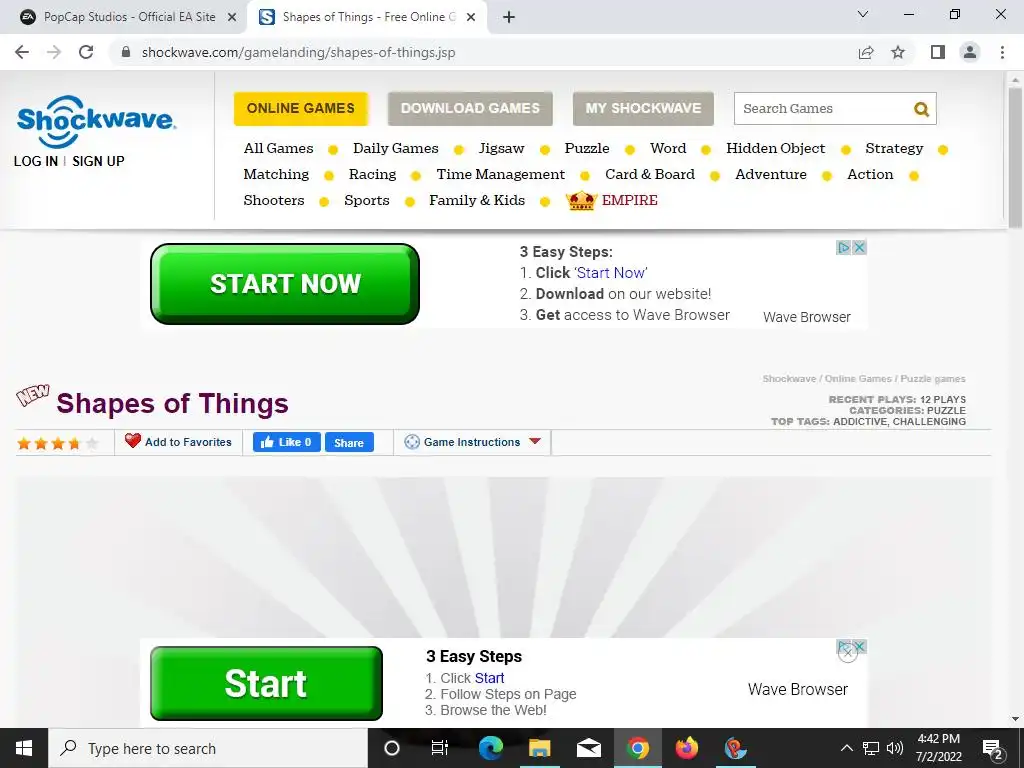Screen dimensions: 1024x768
Task: Open the Word category
Action: point(668,148)
